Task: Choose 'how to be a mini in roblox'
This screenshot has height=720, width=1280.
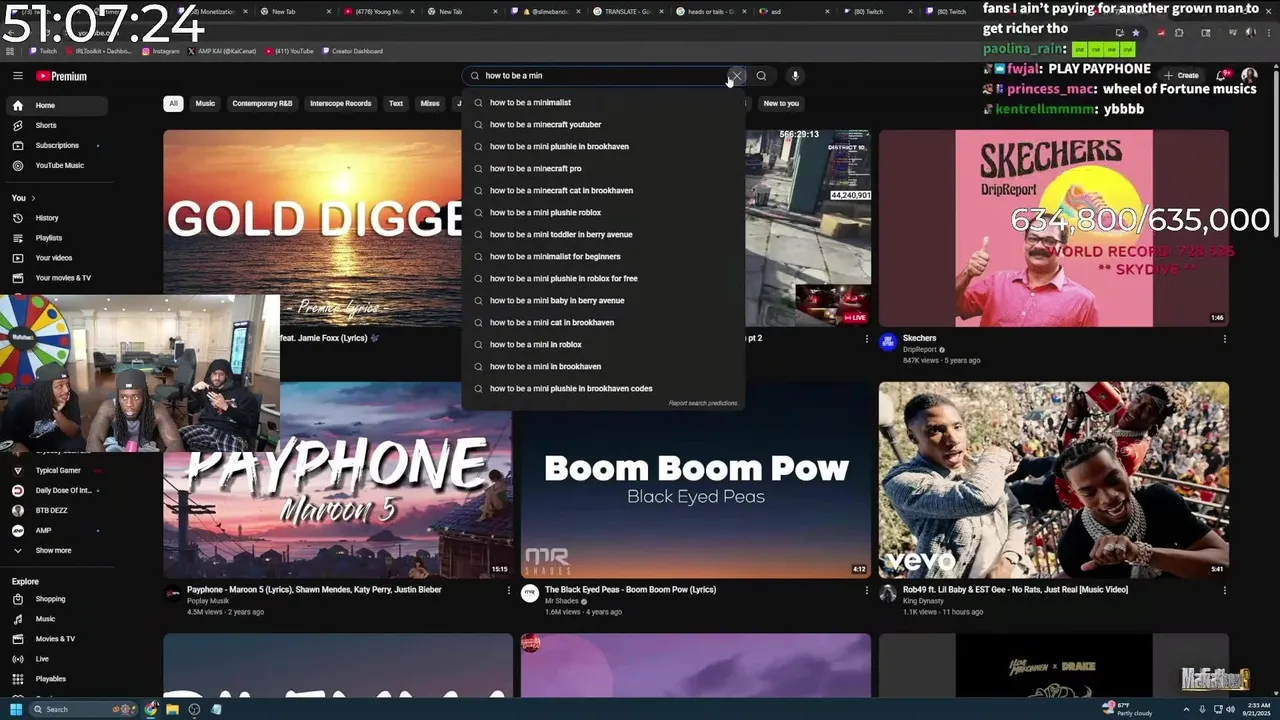Action: pos(603,344)
